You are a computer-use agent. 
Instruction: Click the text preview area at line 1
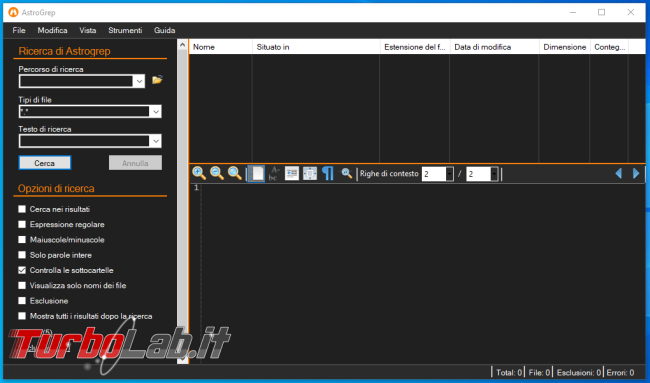click(x=423, y=188)
